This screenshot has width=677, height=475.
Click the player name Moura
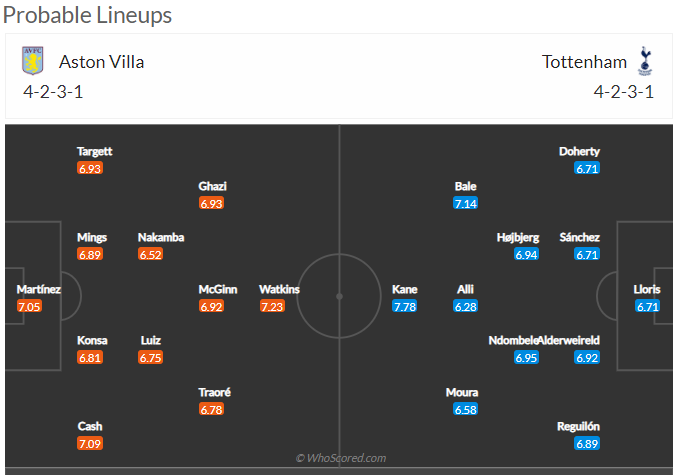[462, 393]
